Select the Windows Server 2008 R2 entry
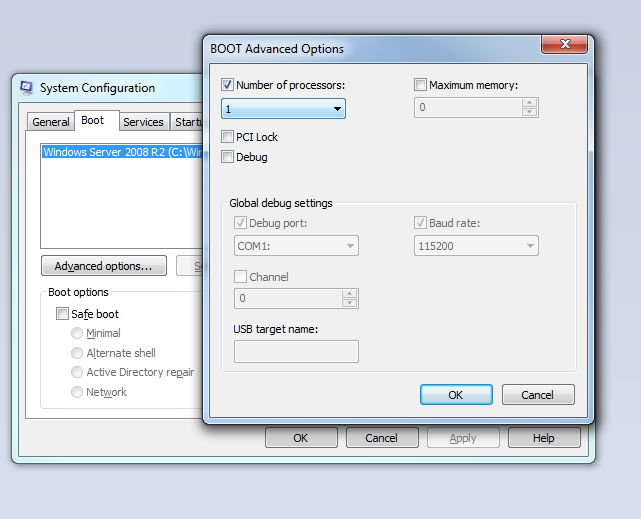This screenshot has width=641, height=519. pos(120,153)
